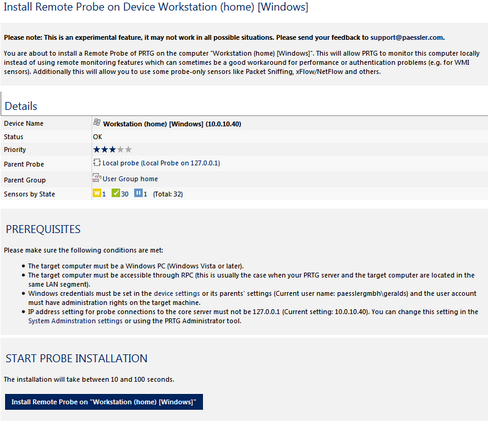490x424 pixels.
Task: Click the green OK sensors state icon
Action: point(116,193)
